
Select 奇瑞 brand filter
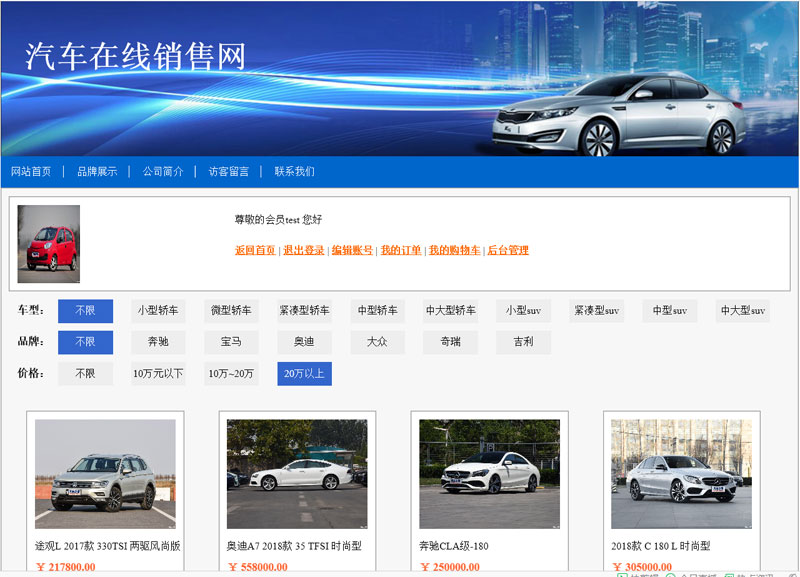[451, 342]
